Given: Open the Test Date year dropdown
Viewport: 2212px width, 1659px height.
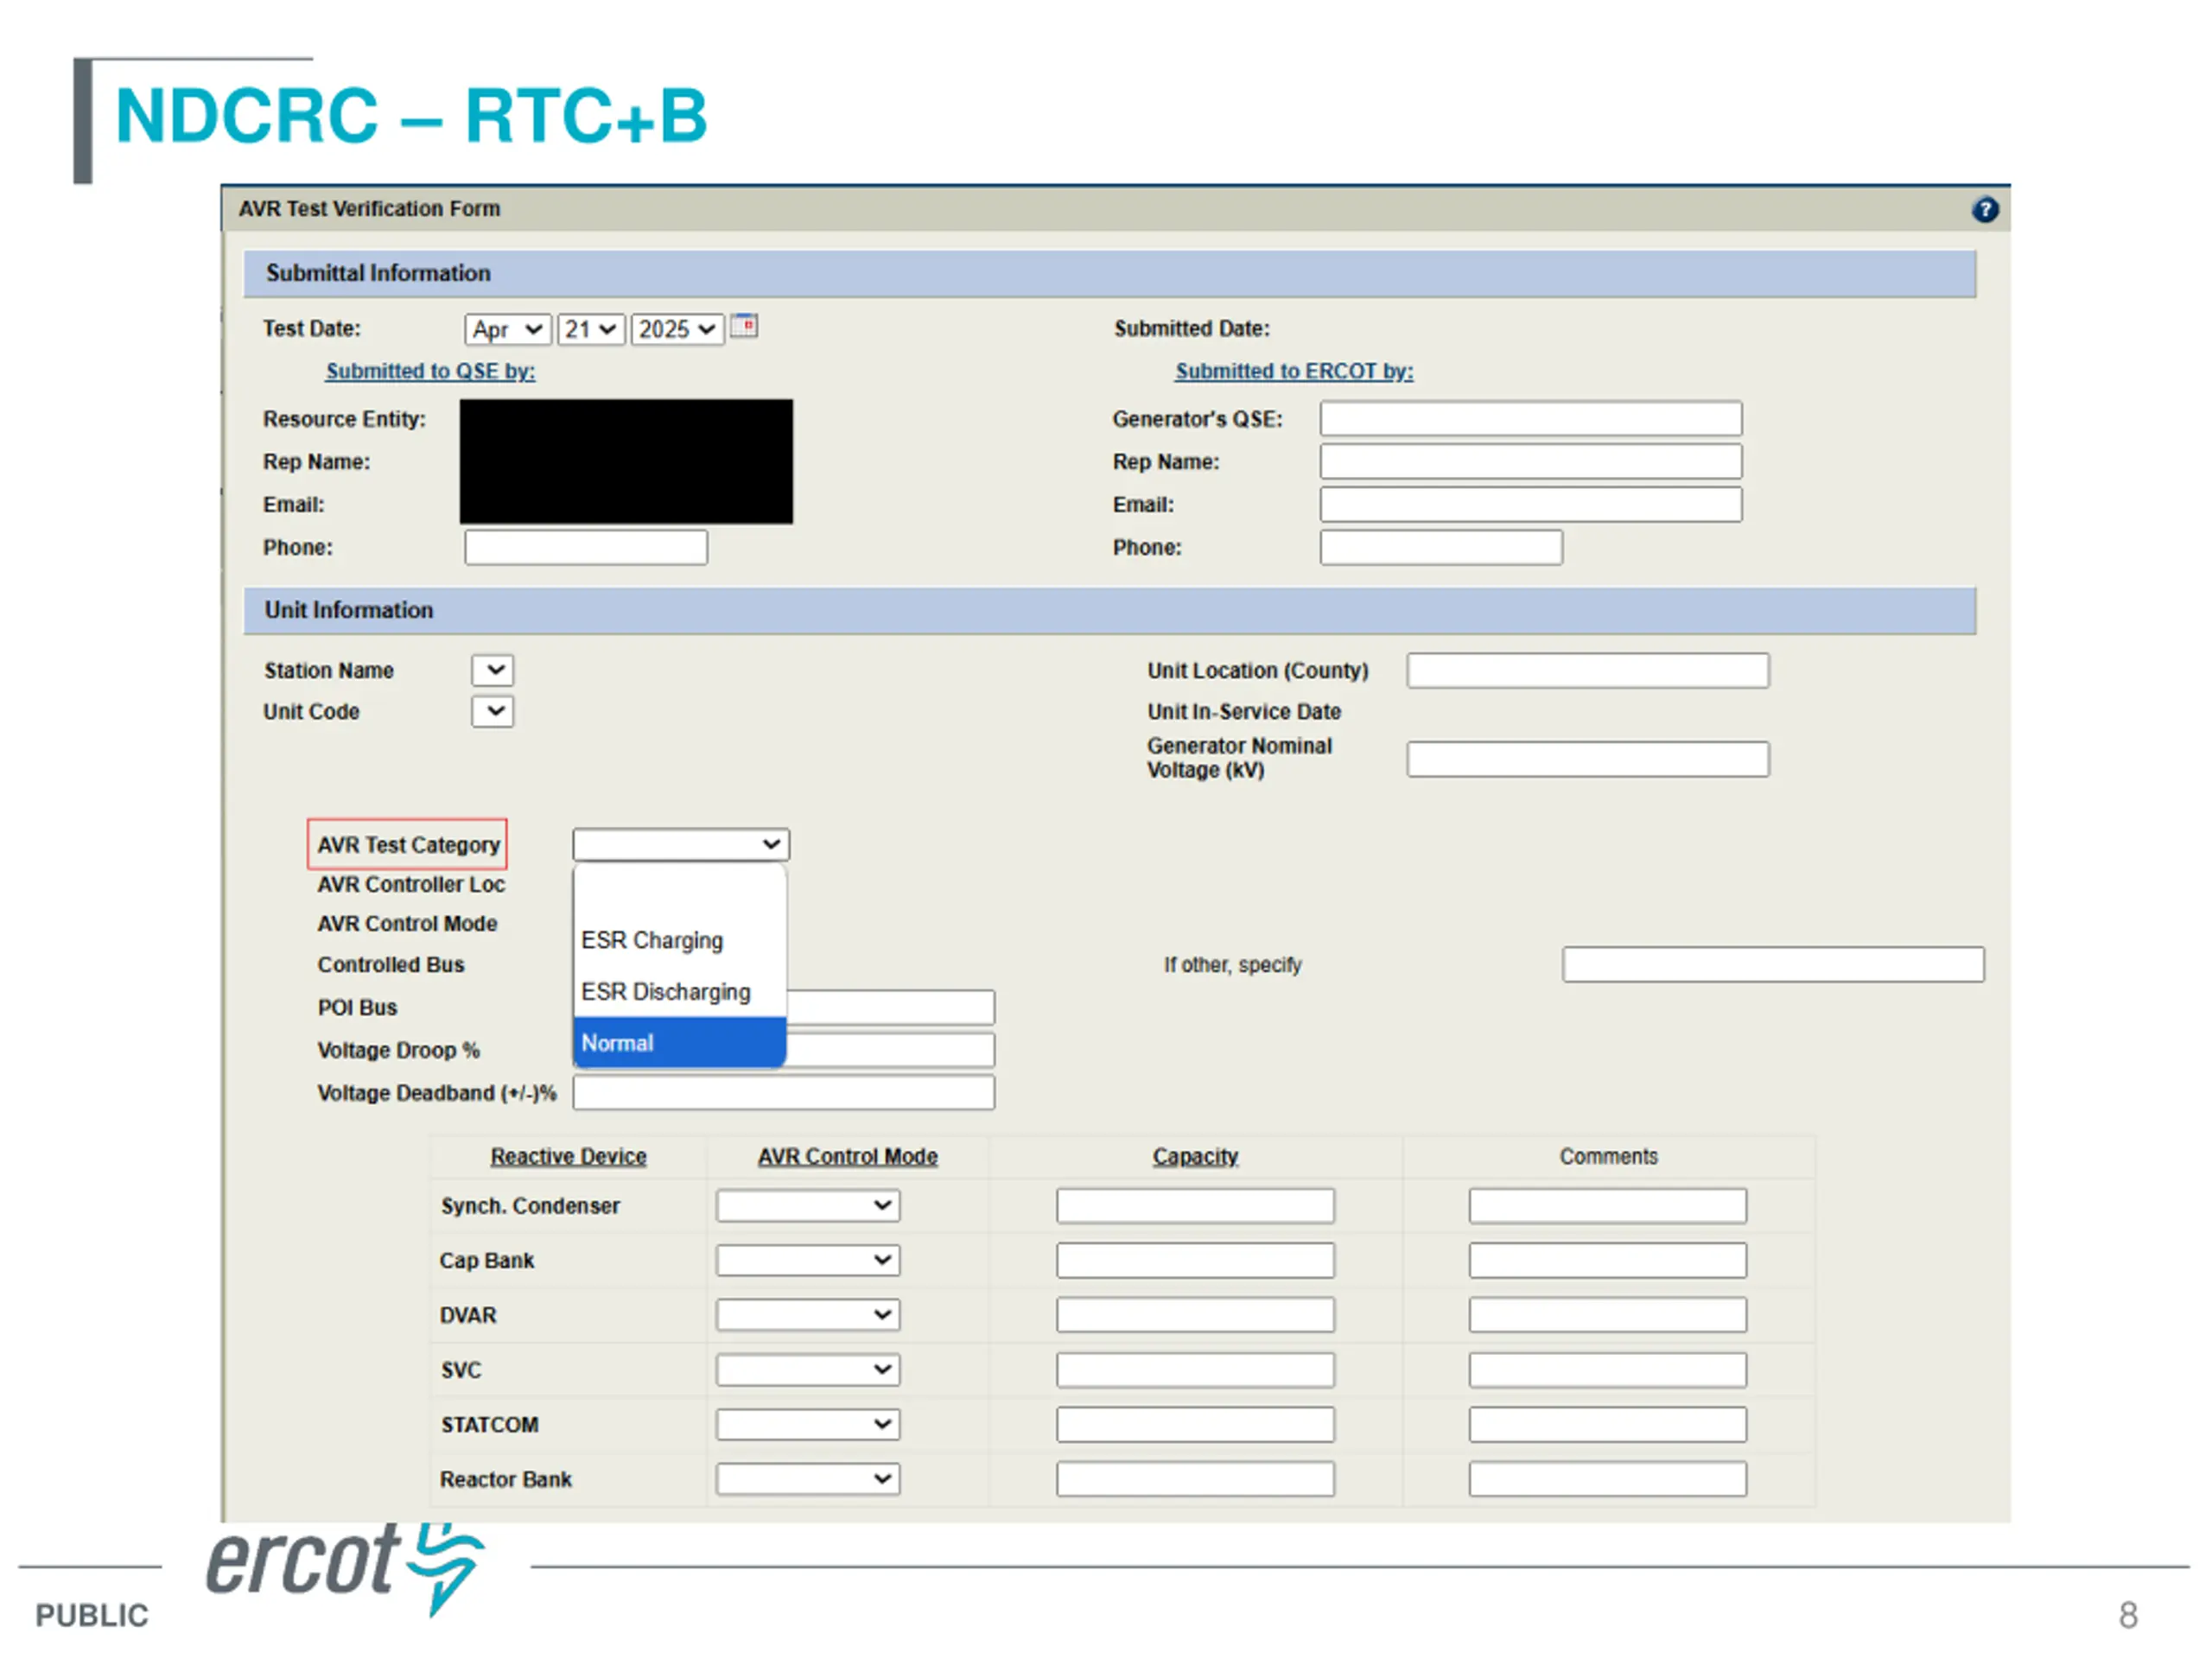Looking at the screenshot, I should pos(677,329).
